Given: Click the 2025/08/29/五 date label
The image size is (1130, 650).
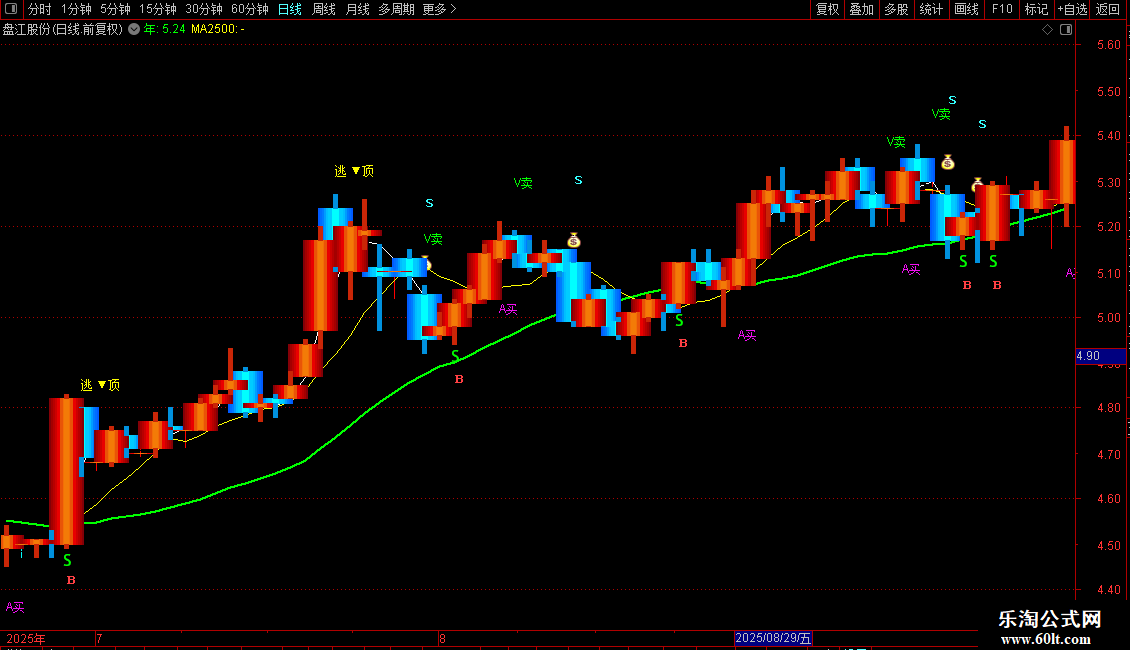Looking at the screenshot, I should click(773, 638).
